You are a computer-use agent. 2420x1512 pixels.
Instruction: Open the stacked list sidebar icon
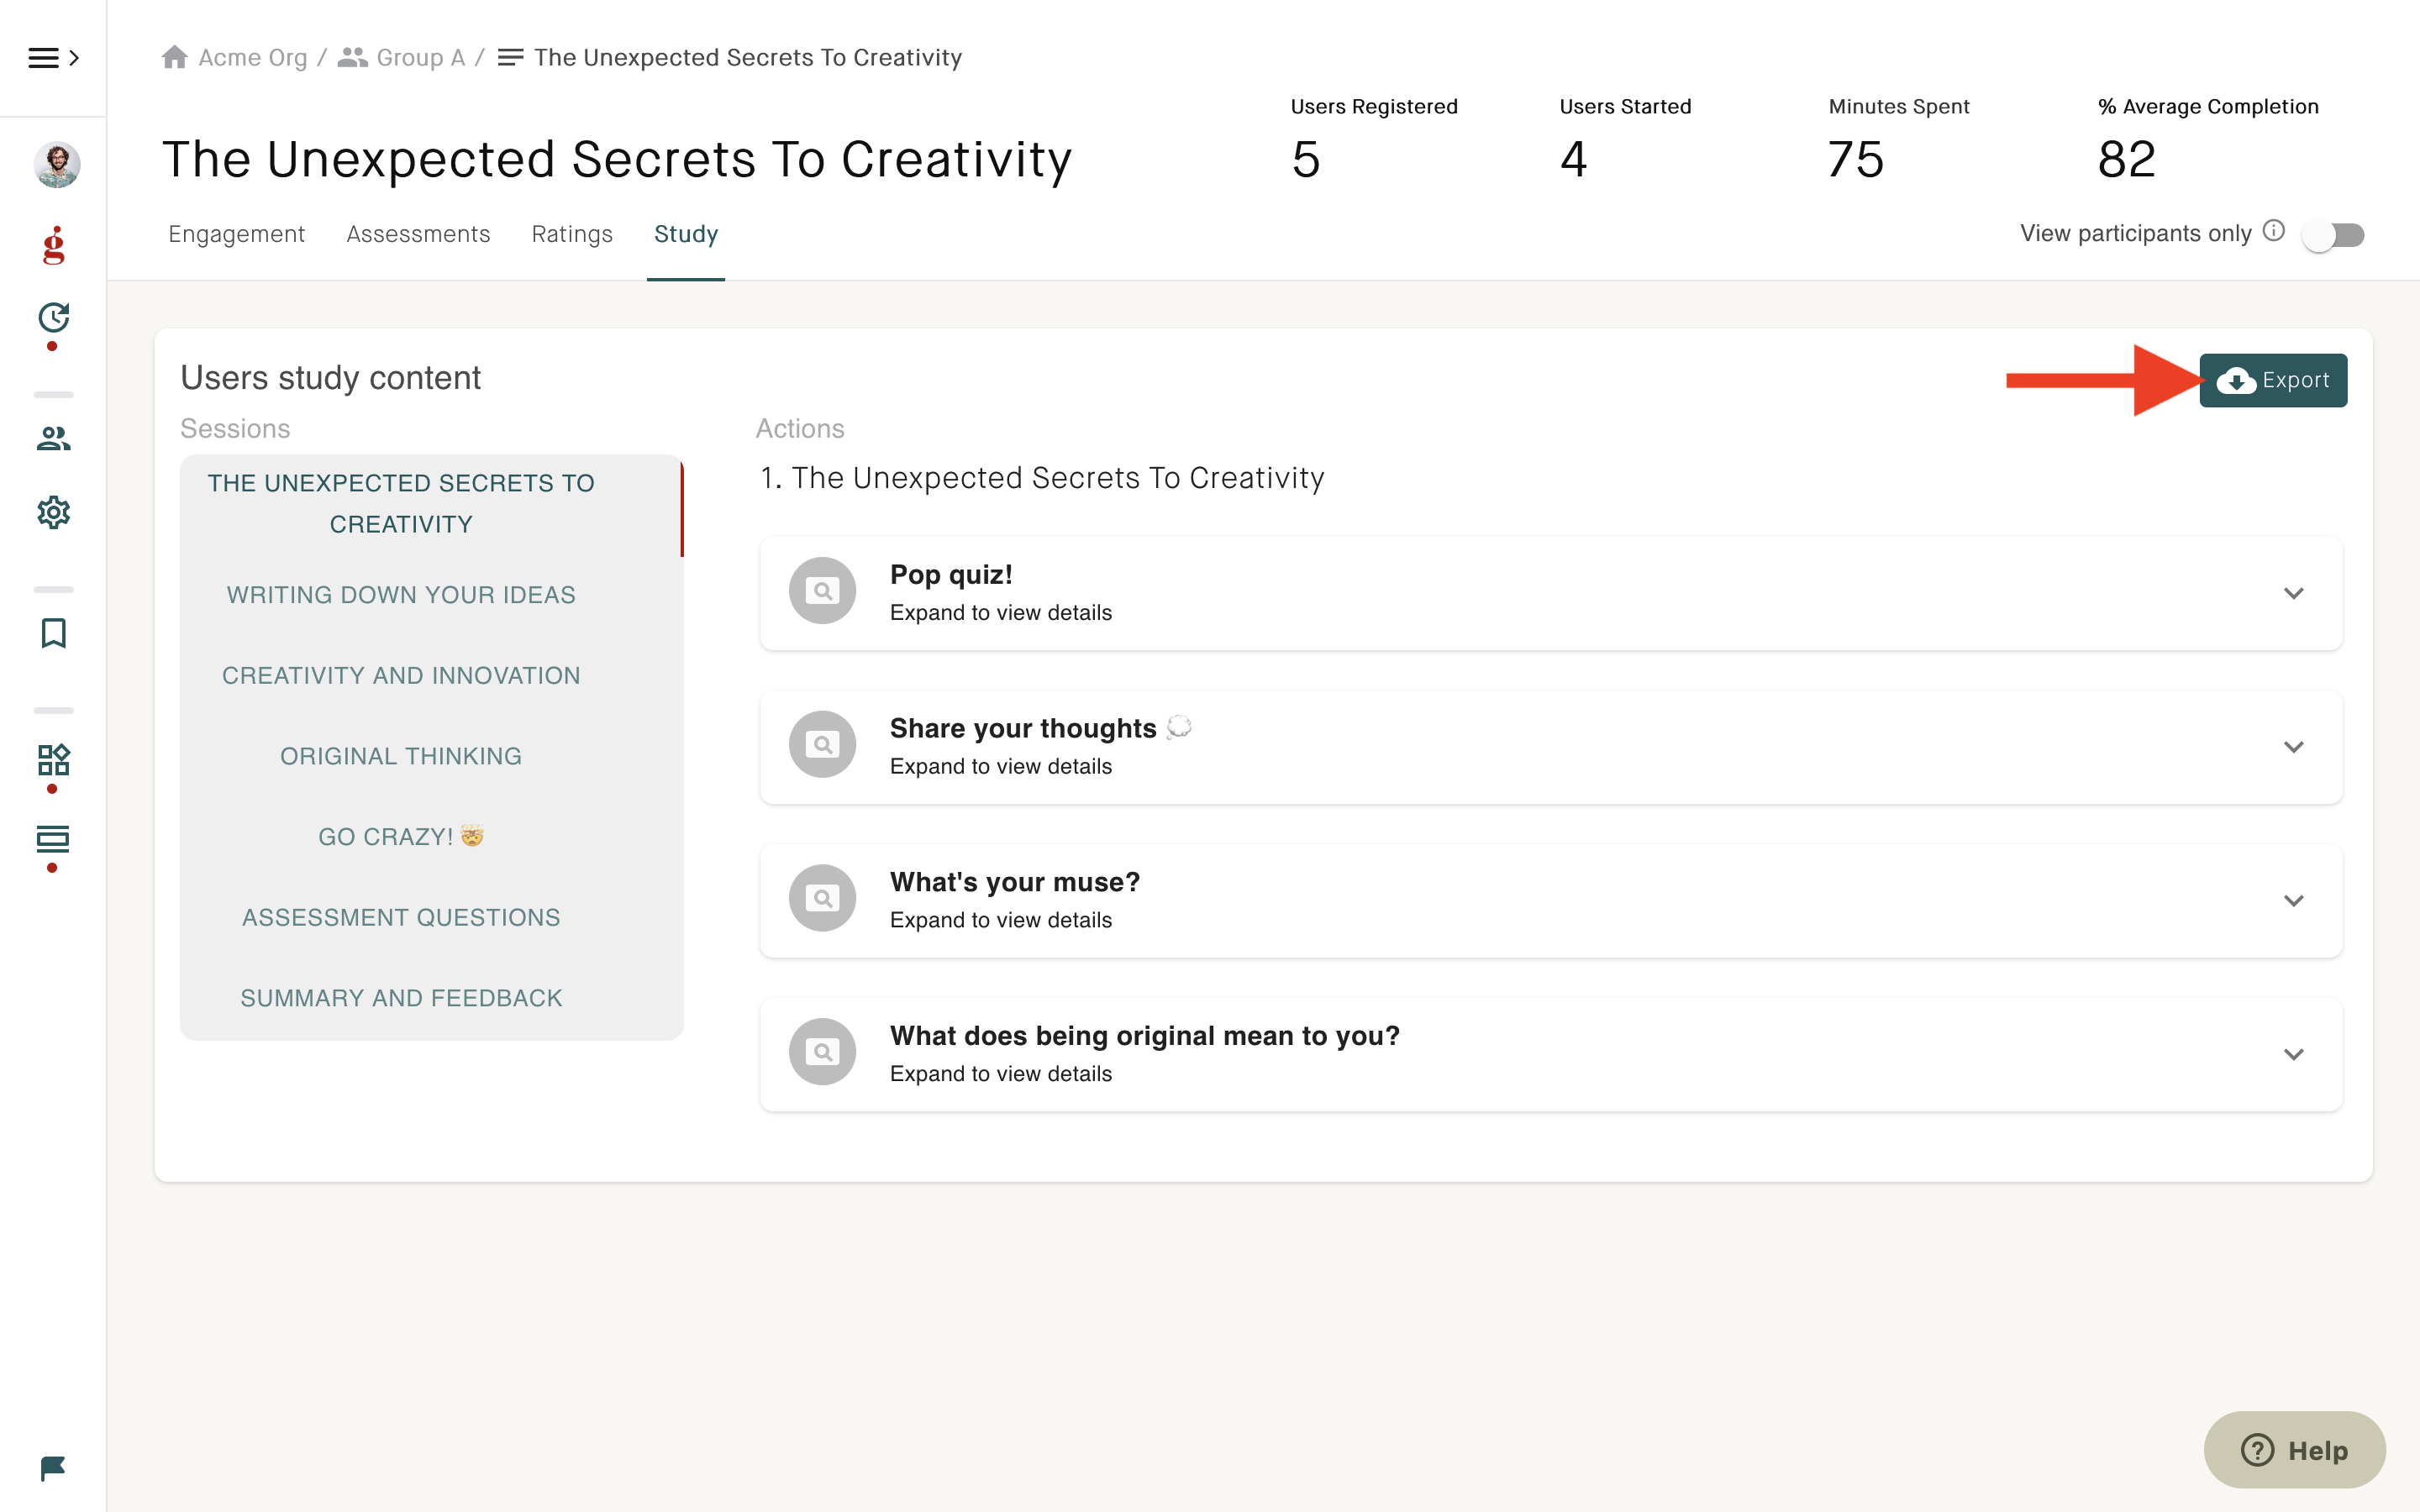click(x=54, y=839)
